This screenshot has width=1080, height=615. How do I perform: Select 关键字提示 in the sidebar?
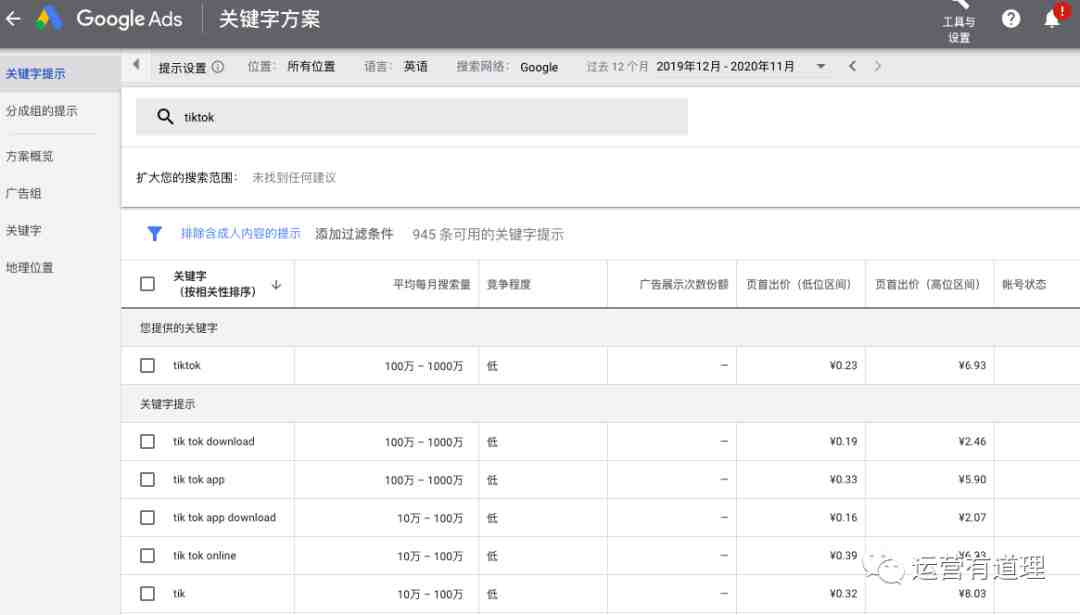[x=35, y=74]
